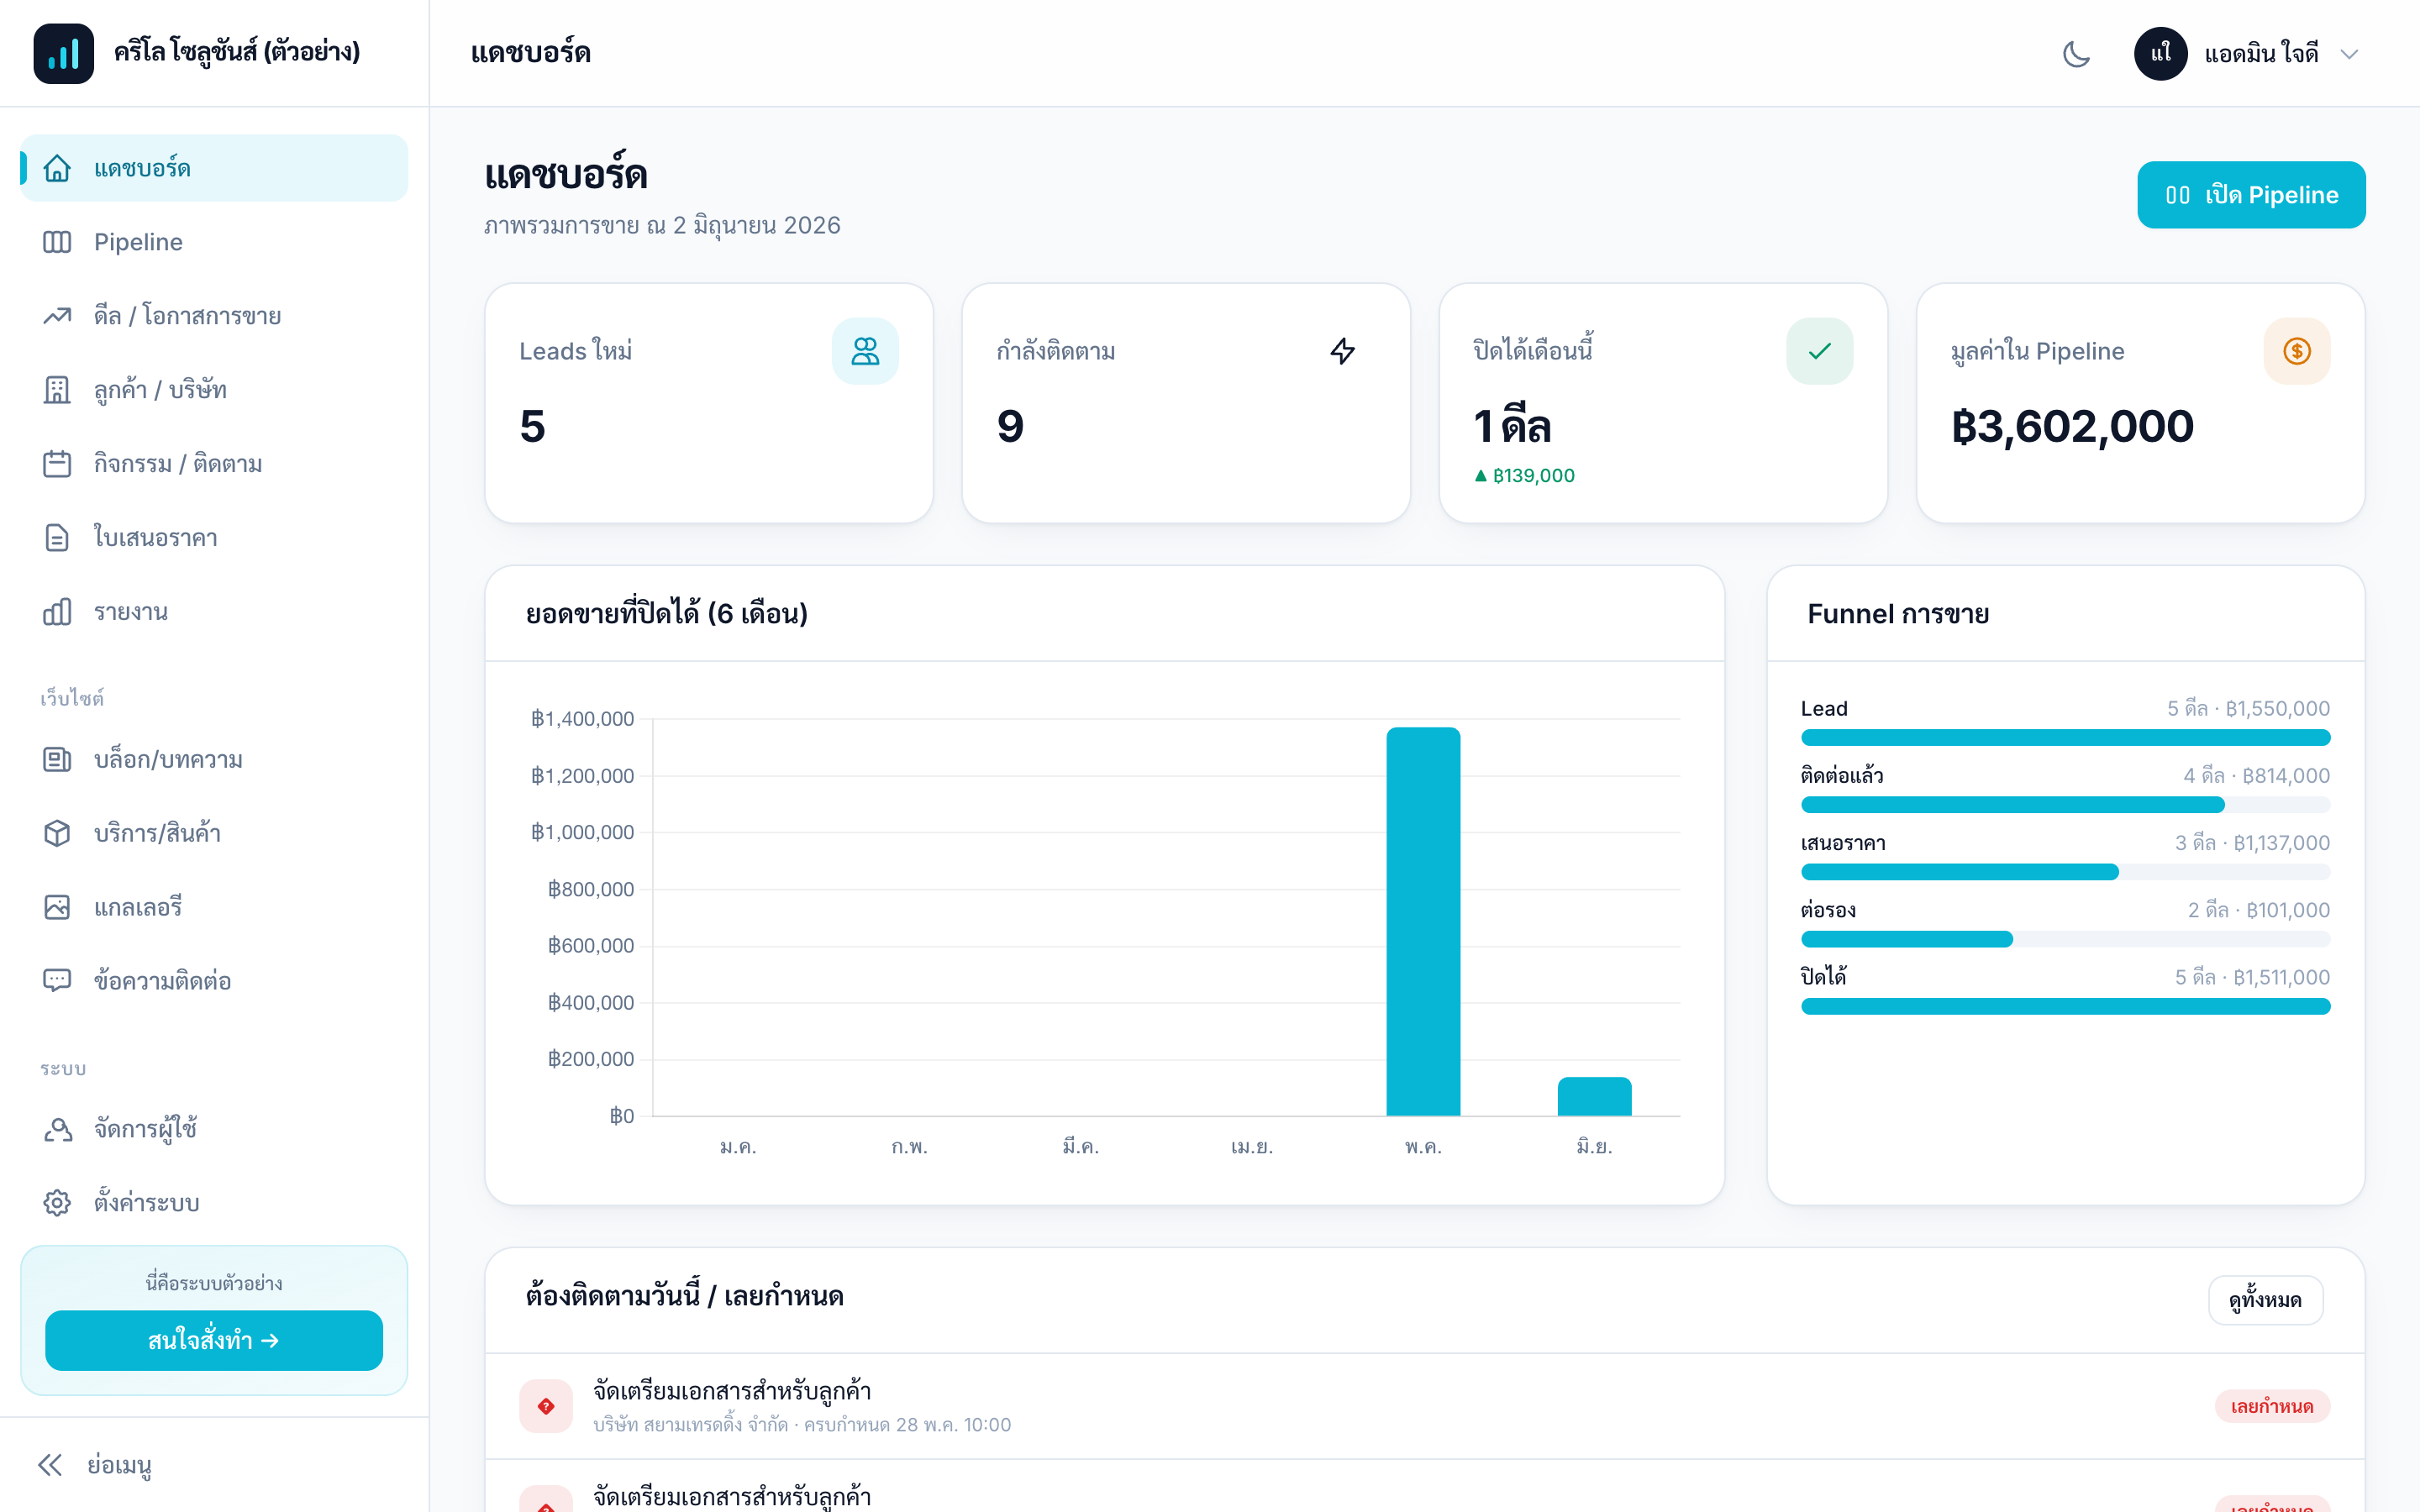Click the ฿139,000 closed amount text
Screen dimensions: 2420x1512
pyautogui.click(x=1533, y=476)
